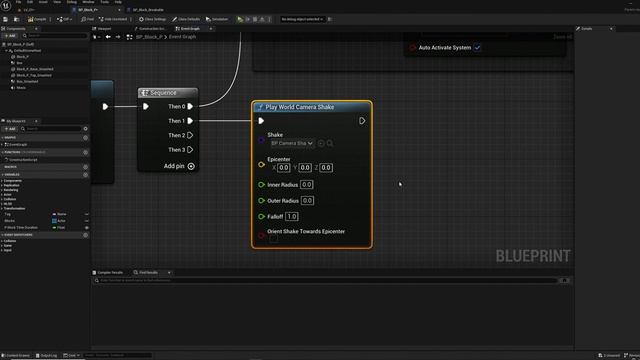
Task: Click the Actor type color swatch for Blocks variable
Action: [x=54, y=221]
